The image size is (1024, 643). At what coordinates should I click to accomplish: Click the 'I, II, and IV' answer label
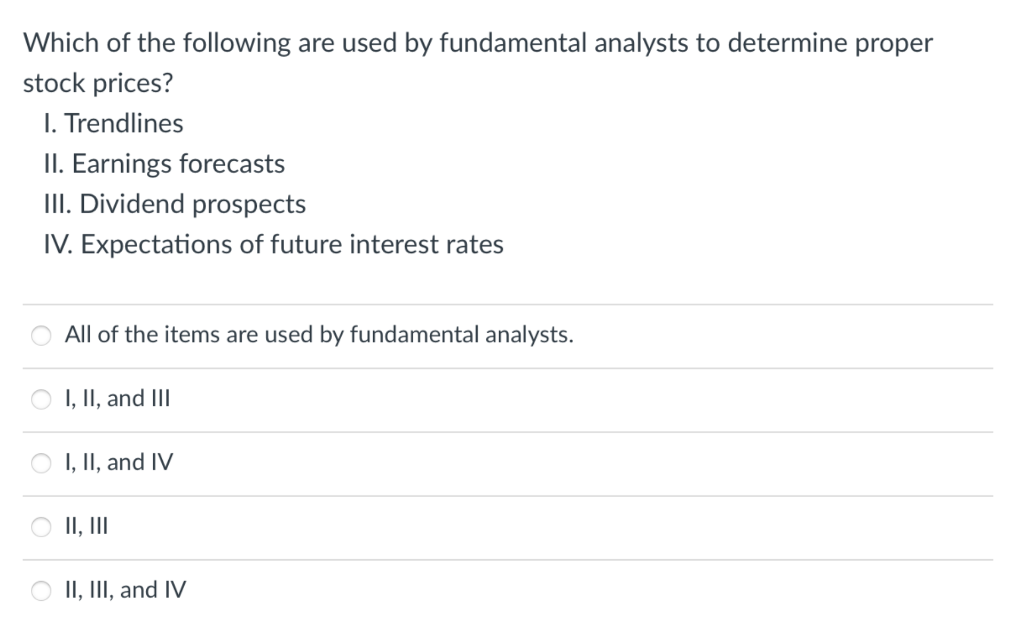click(119, 463)
